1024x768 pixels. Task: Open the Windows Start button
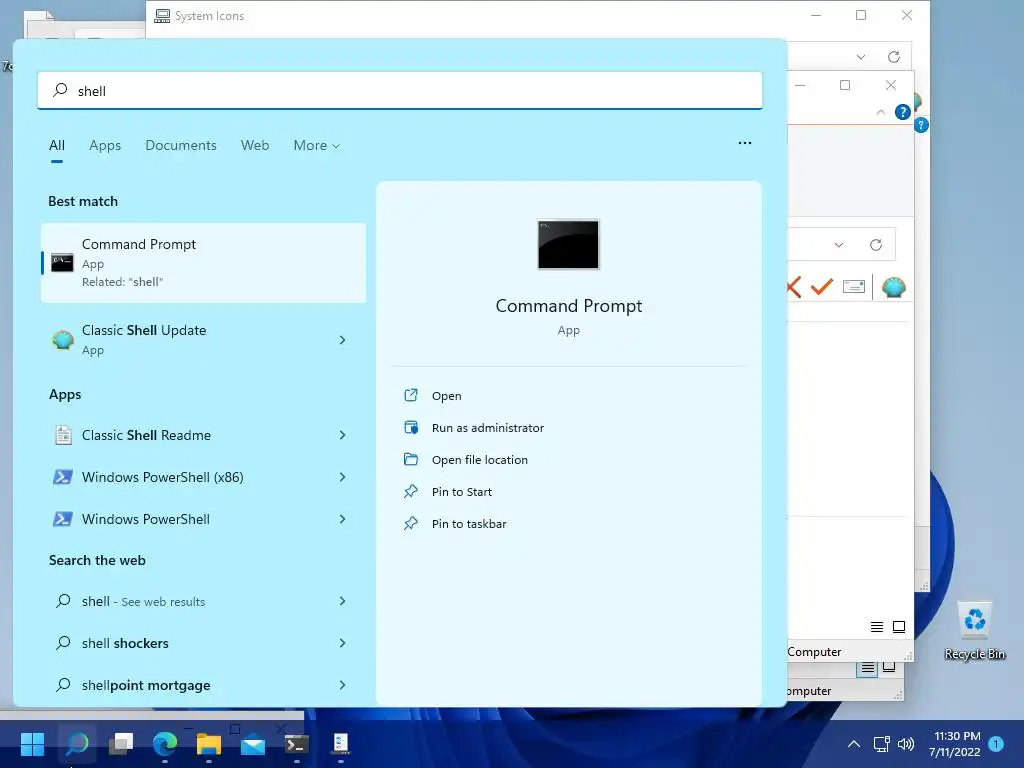[x=32, y=744]
